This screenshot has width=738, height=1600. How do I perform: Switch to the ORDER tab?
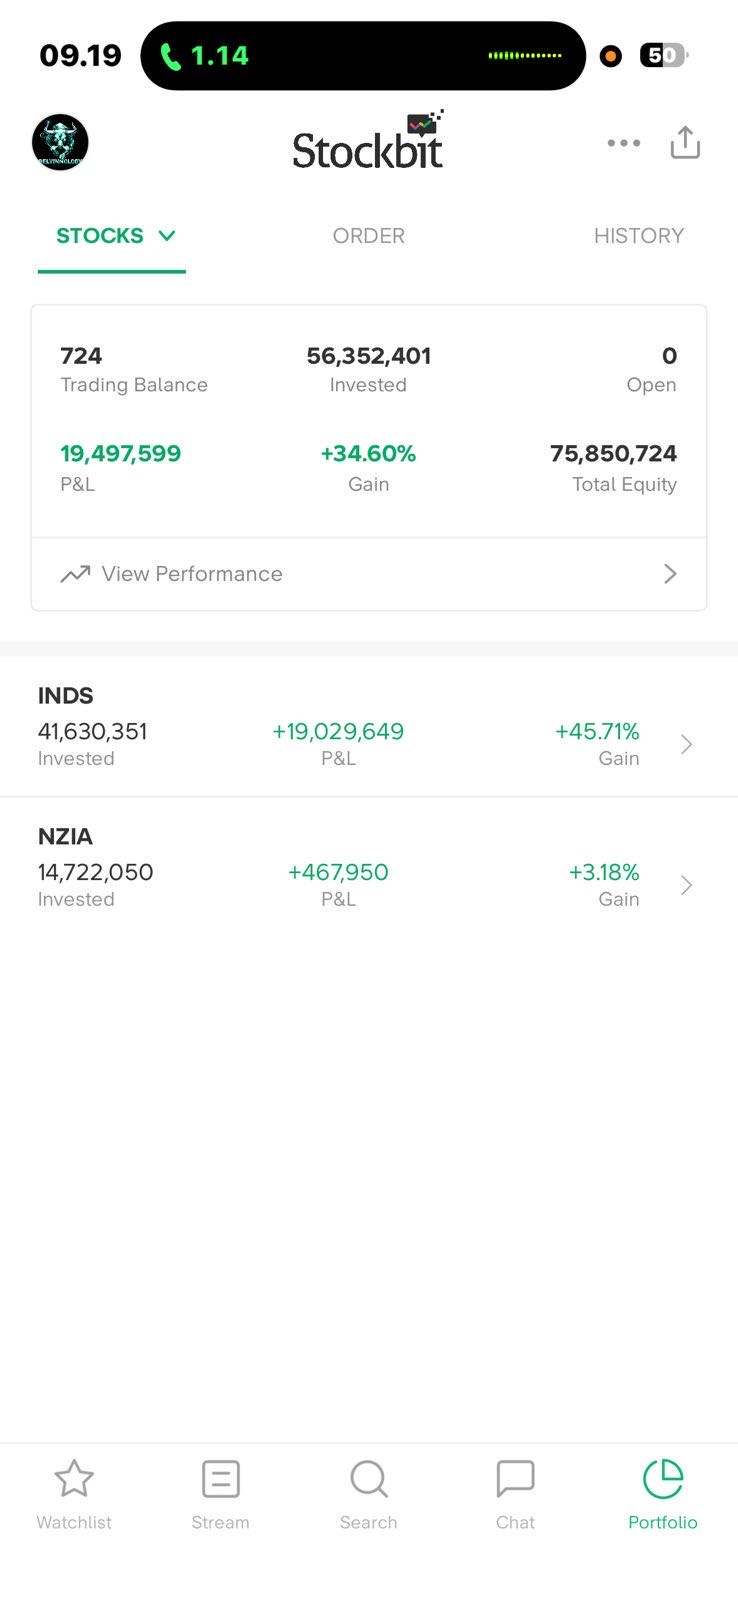tap(369, 236)
